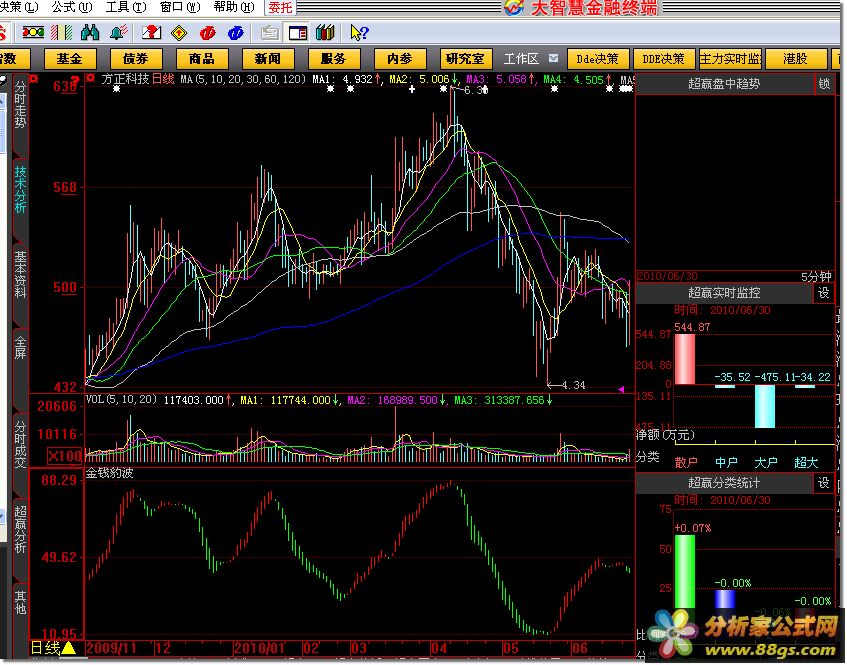Open the 基本资料 side tab
The height and width of the screenshot is (665, 847).
coord(21,274)
